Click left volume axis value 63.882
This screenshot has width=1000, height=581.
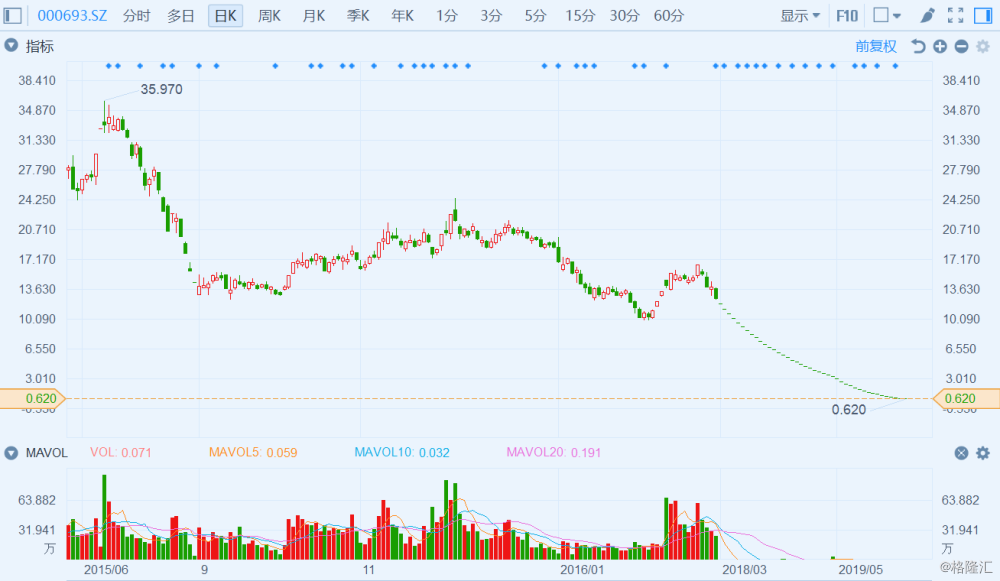coord(37,500)
